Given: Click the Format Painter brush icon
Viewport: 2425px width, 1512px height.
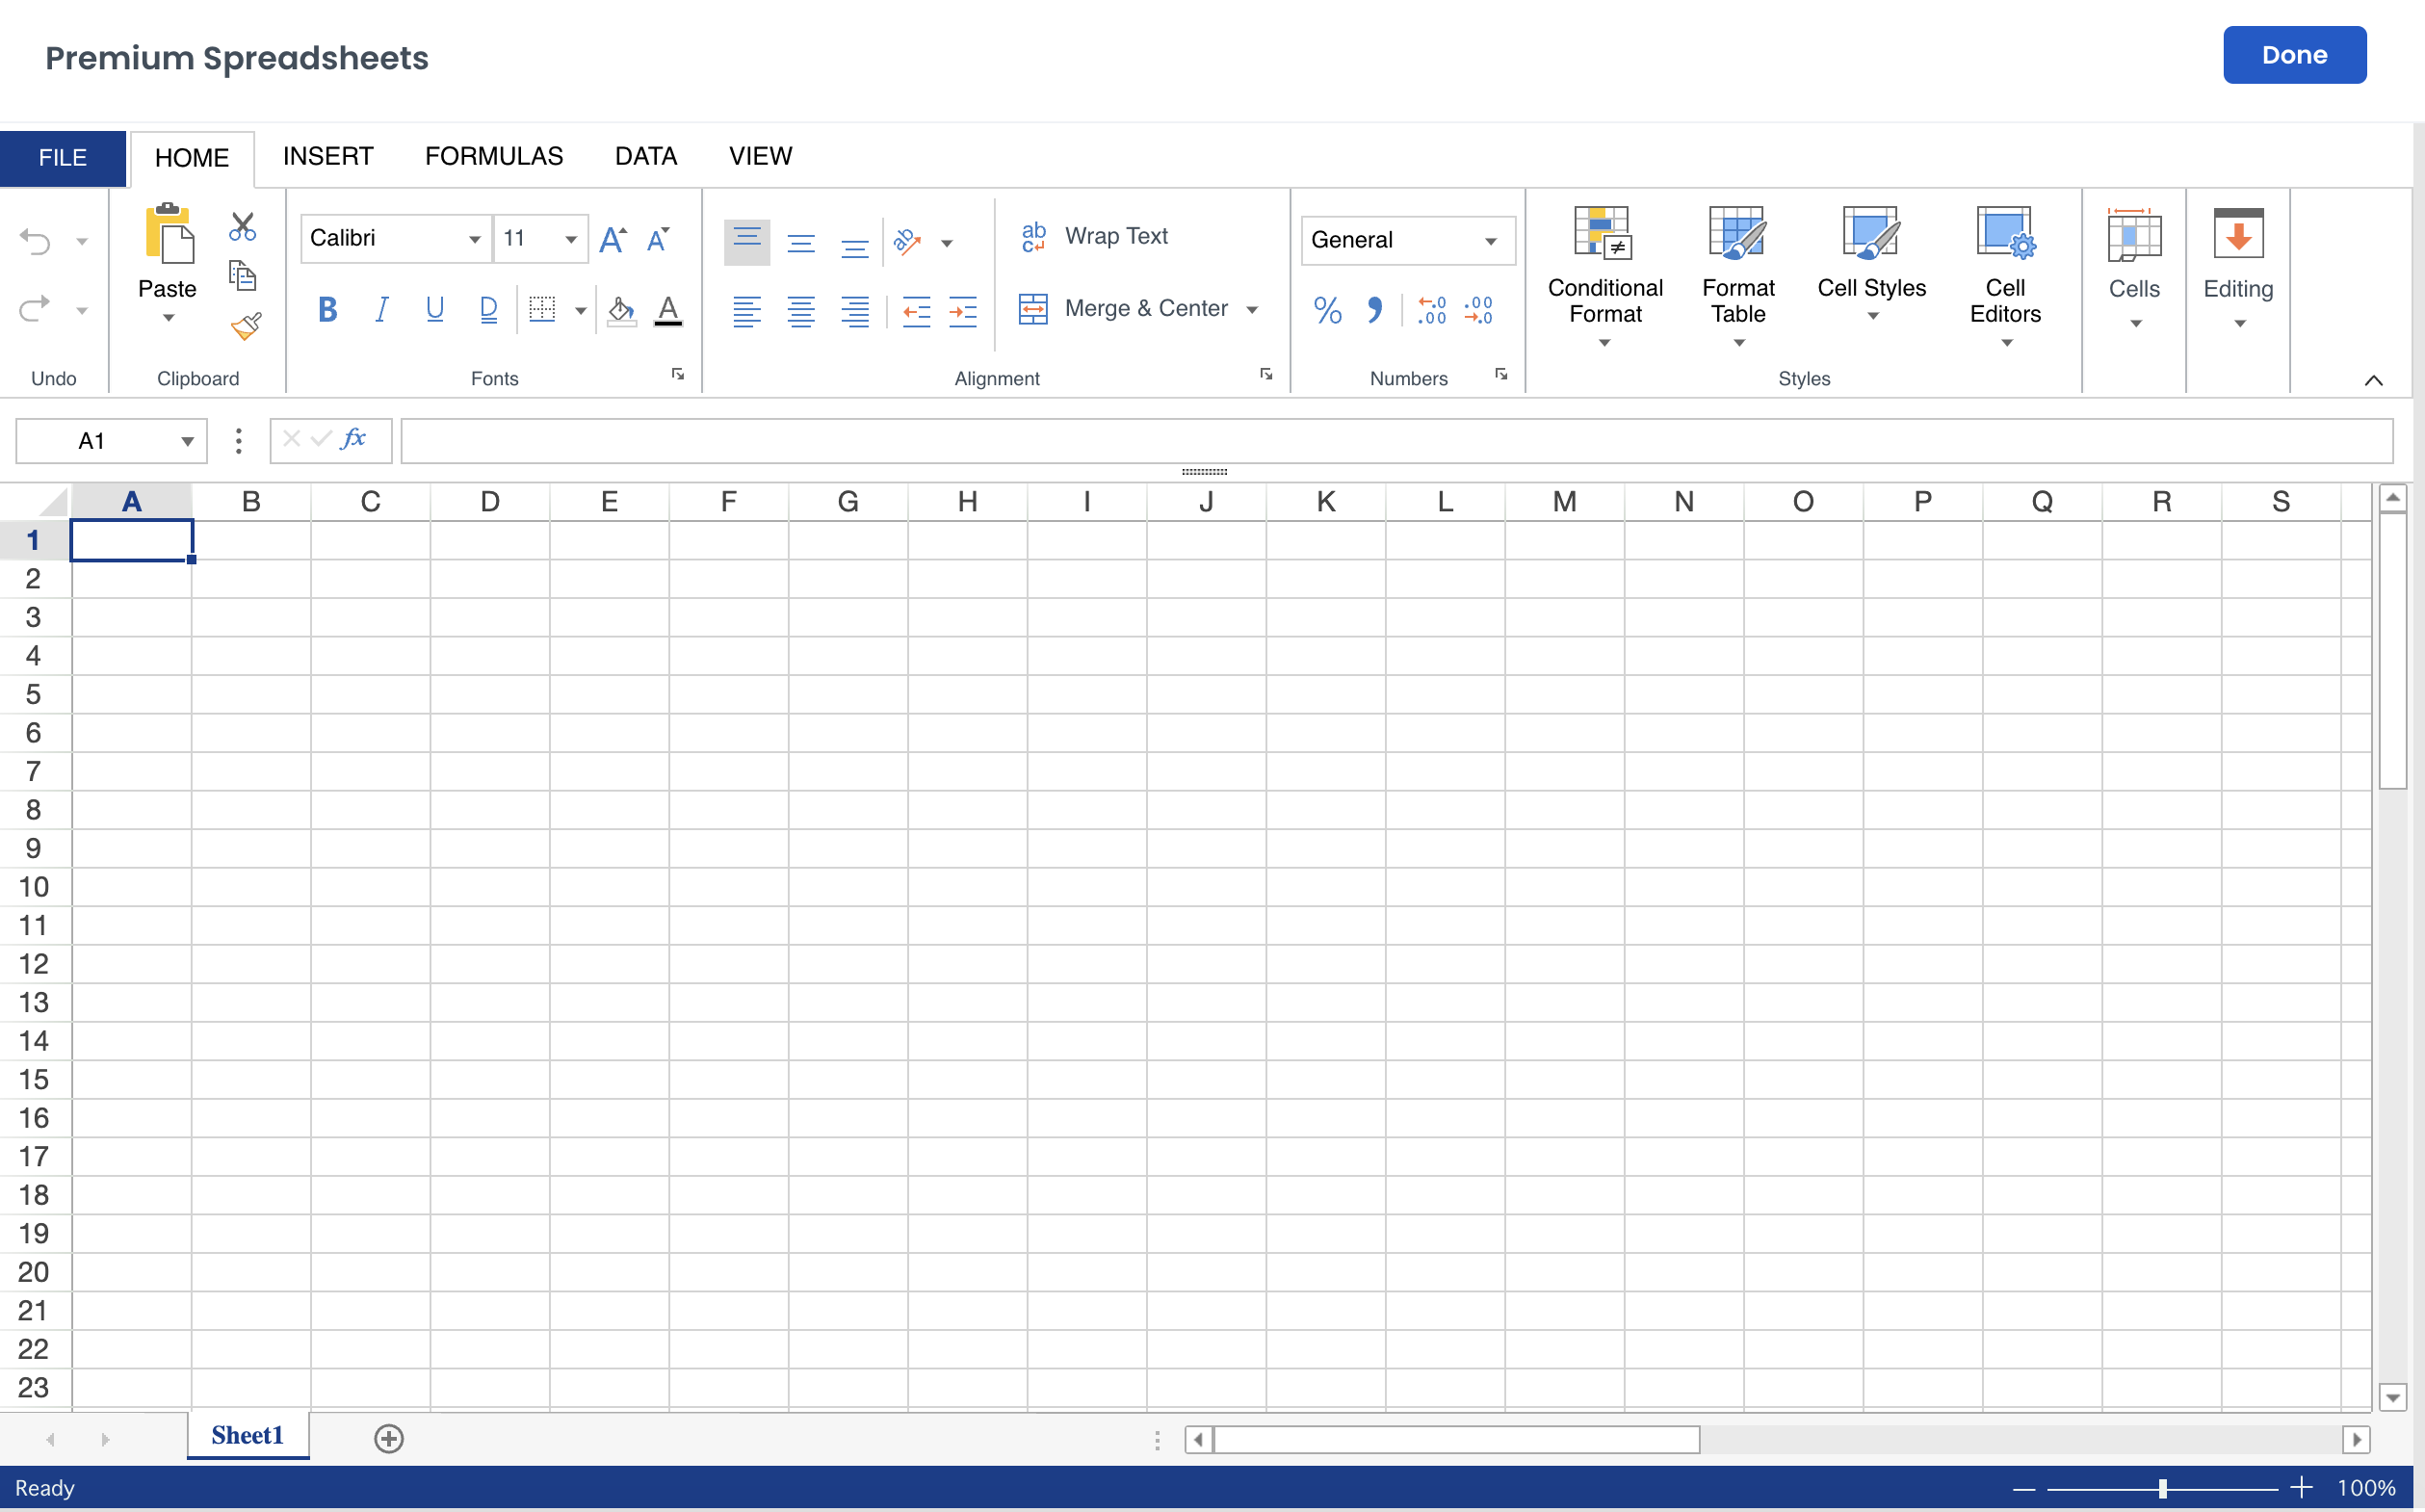Looking at the screenshot, I should (245, 326).
